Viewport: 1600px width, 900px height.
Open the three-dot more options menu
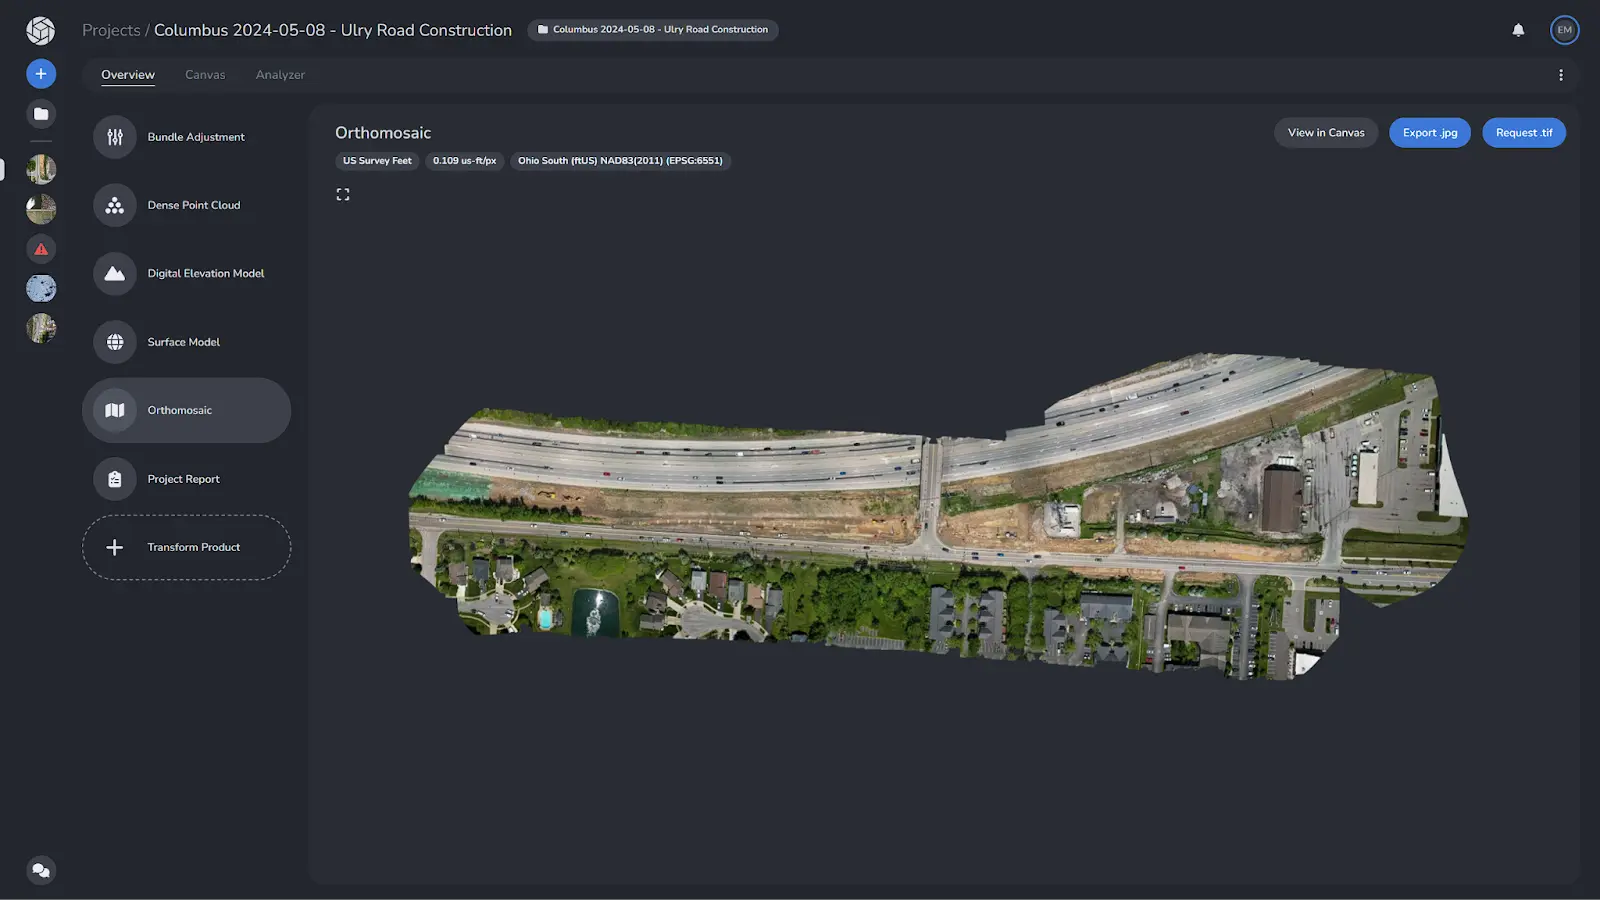click(x=1560, y=75)
